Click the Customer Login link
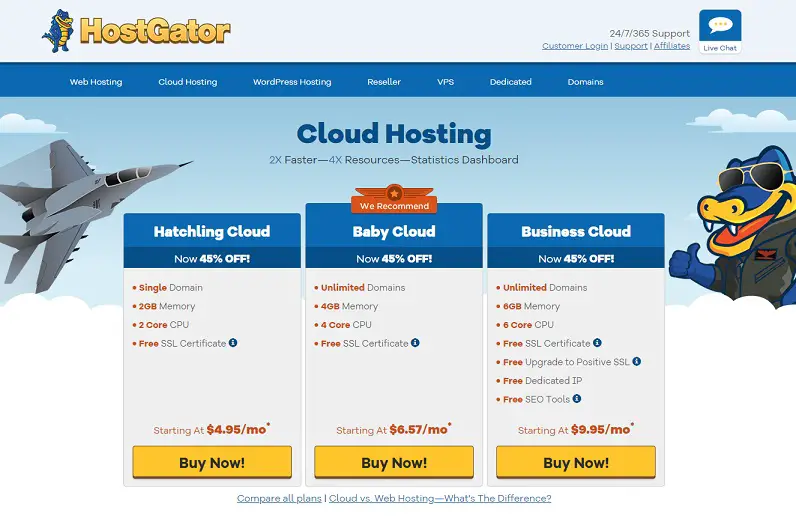The image size is (796, 516). pos(575,46)
